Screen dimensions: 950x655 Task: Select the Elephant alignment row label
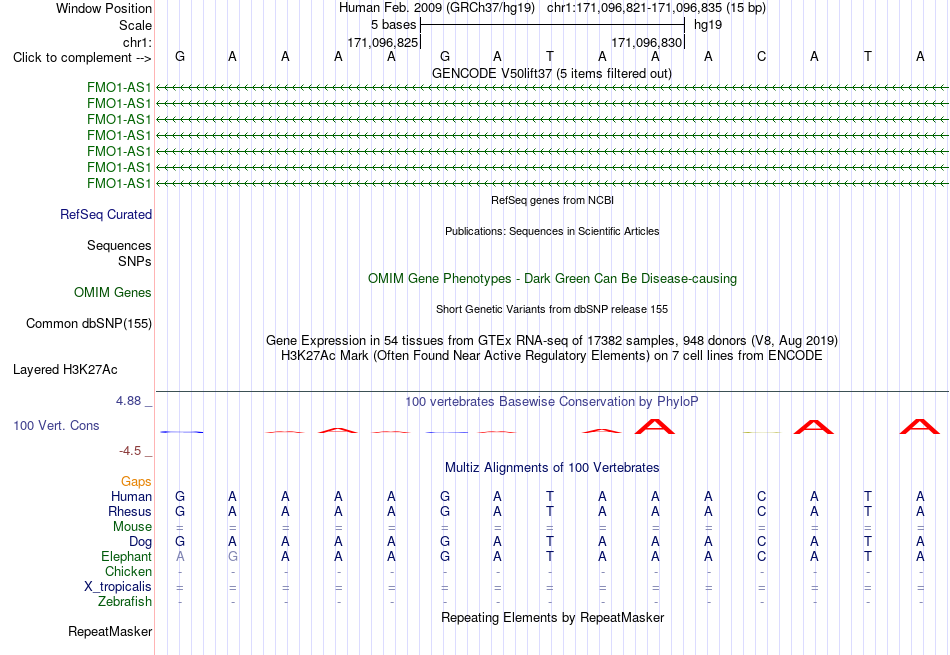(x=127, y=556)
